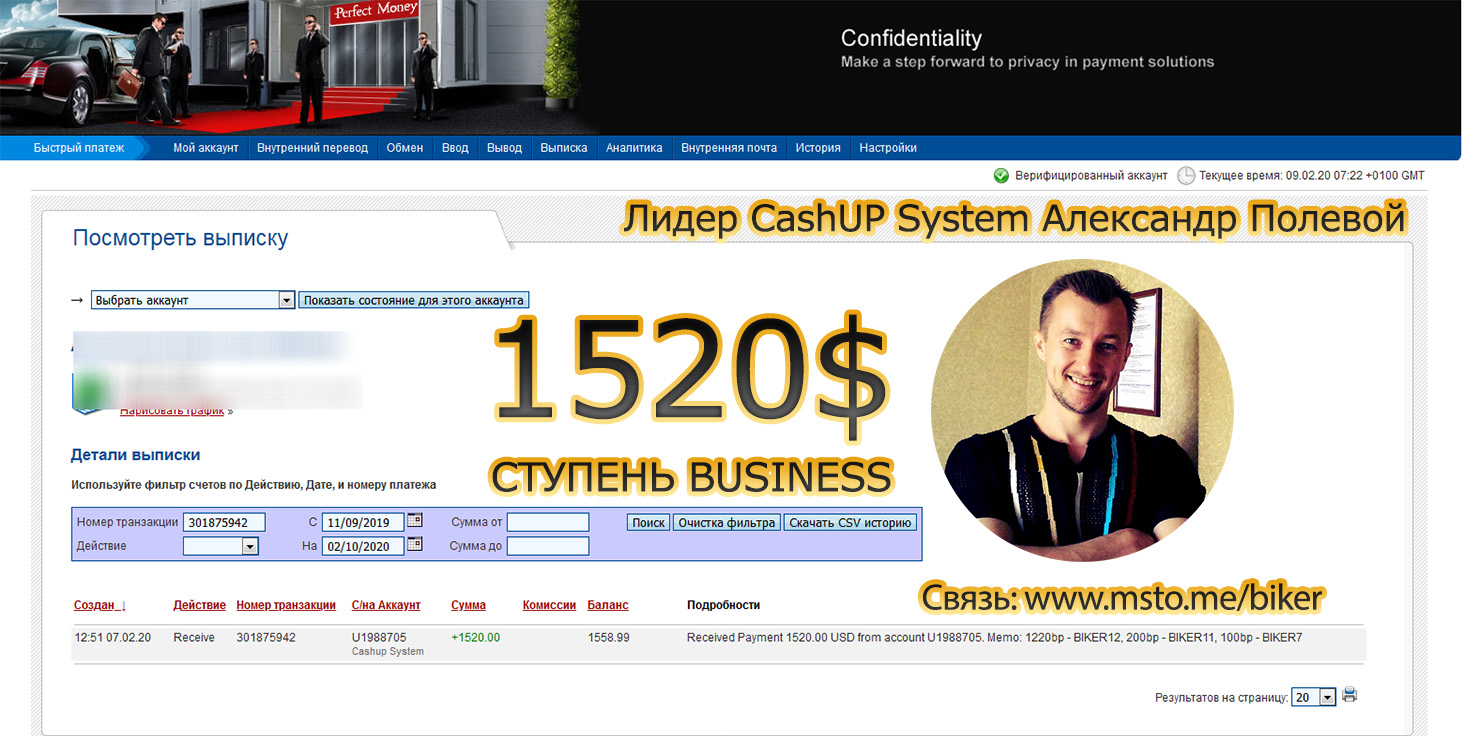Focus the Сумма от input field
This screenshot has width=1465, height=736.
click(548, 522)
